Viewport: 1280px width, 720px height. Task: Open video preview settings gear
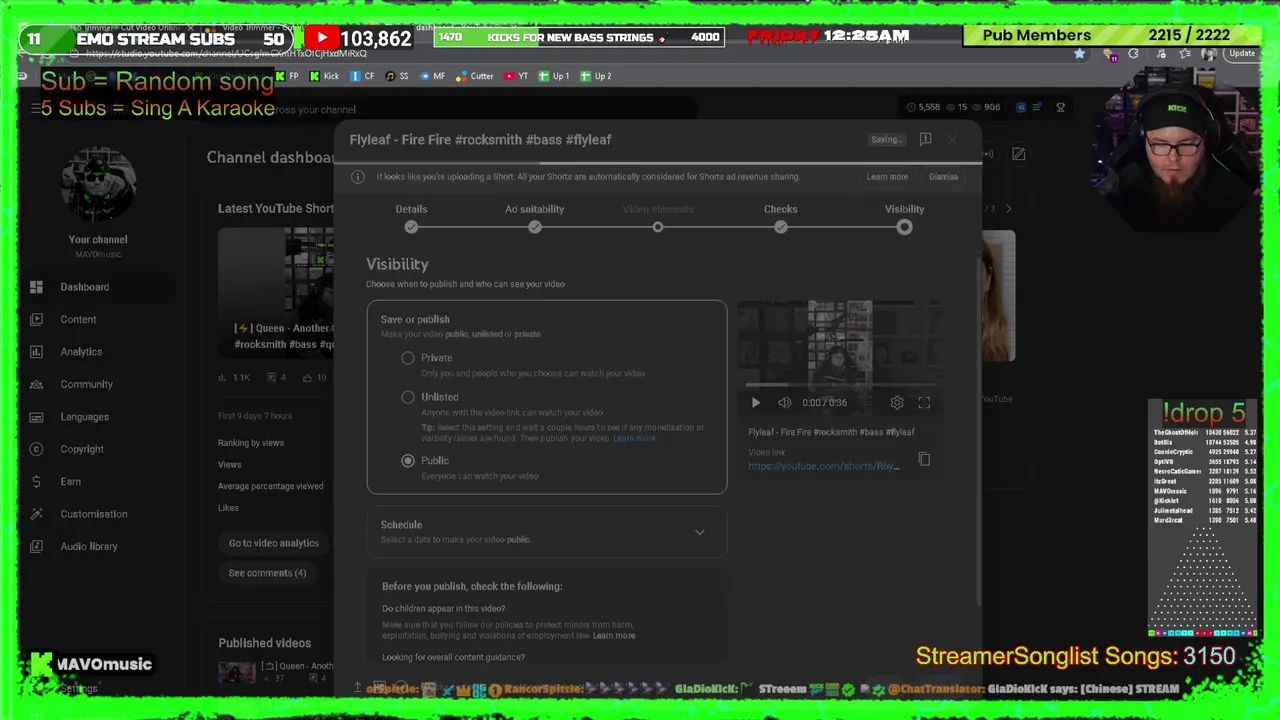pos(897,403)
